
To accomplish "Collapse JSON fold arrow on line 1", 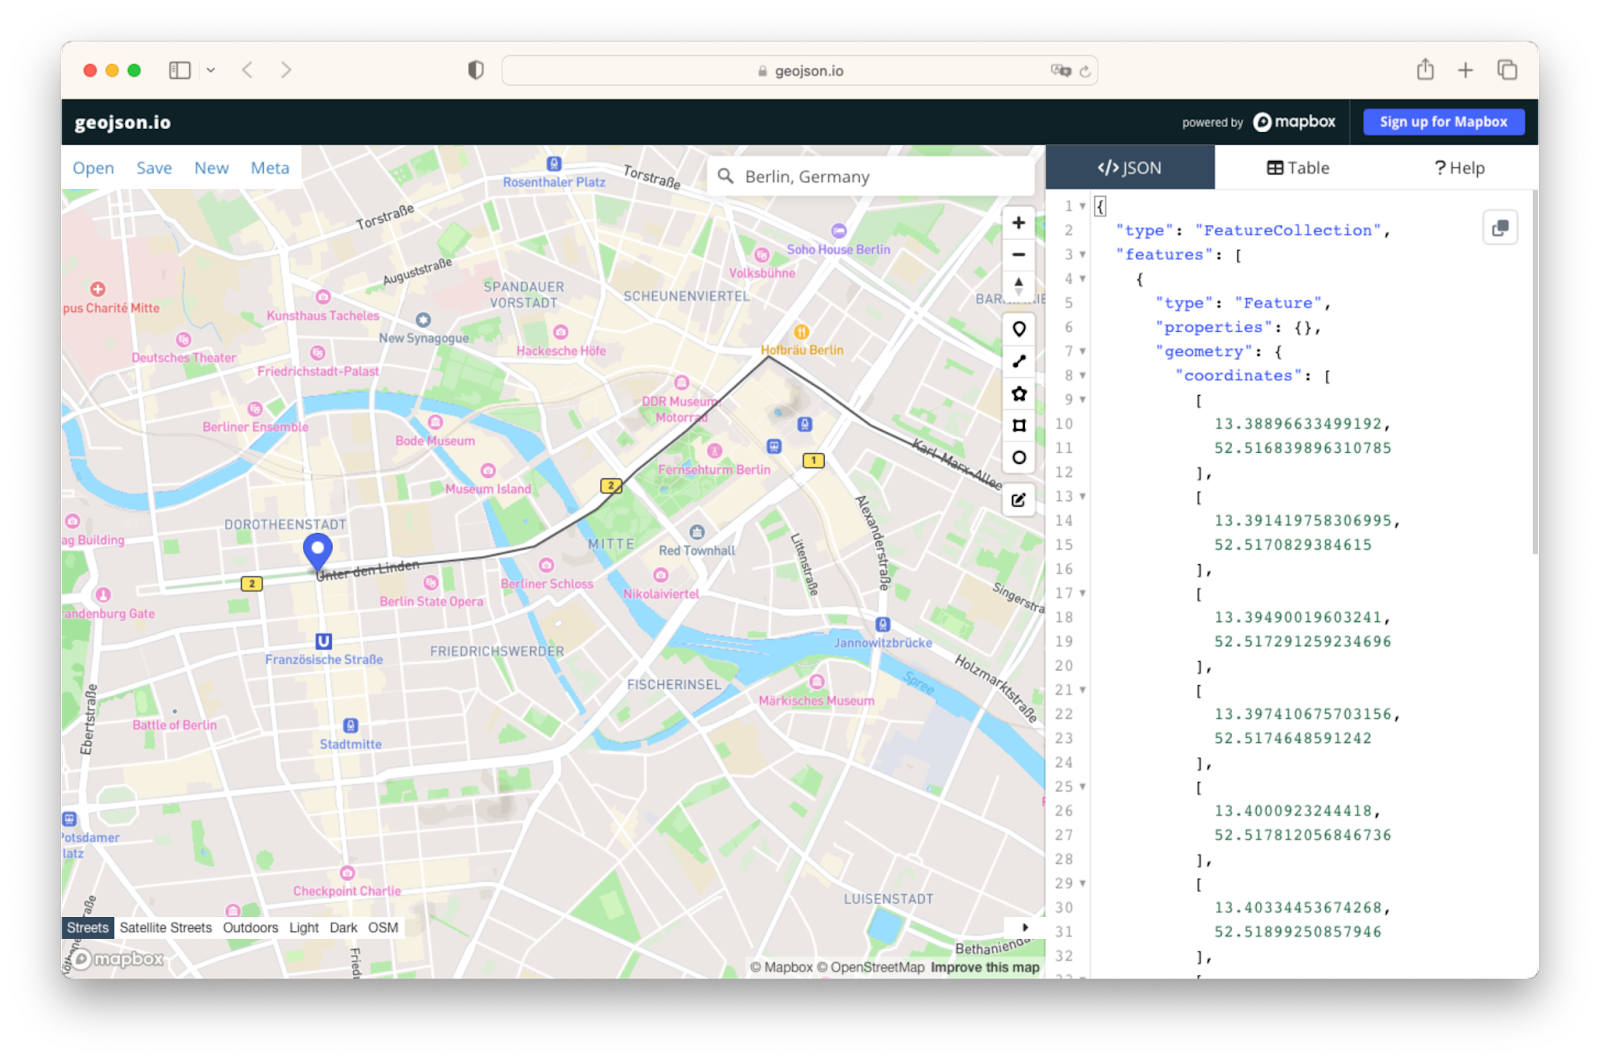I will pyautogui.click(x=1082, y=206).
